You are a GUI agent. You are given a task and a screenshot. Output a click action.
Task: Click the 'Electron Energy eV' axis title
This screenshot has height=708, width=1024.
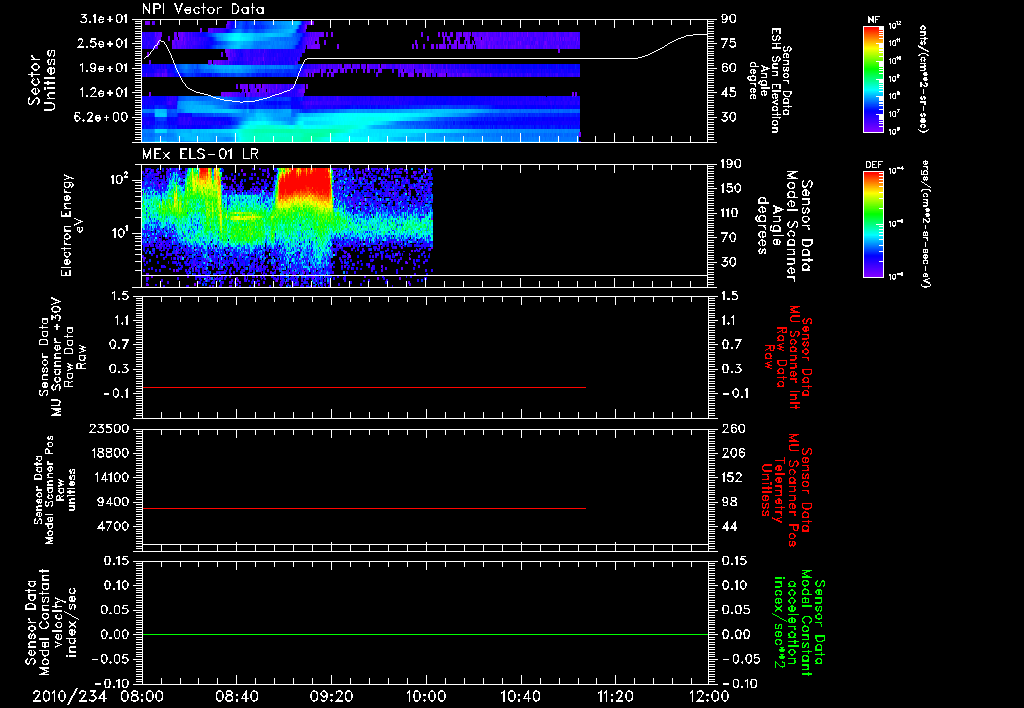point(72,225)
